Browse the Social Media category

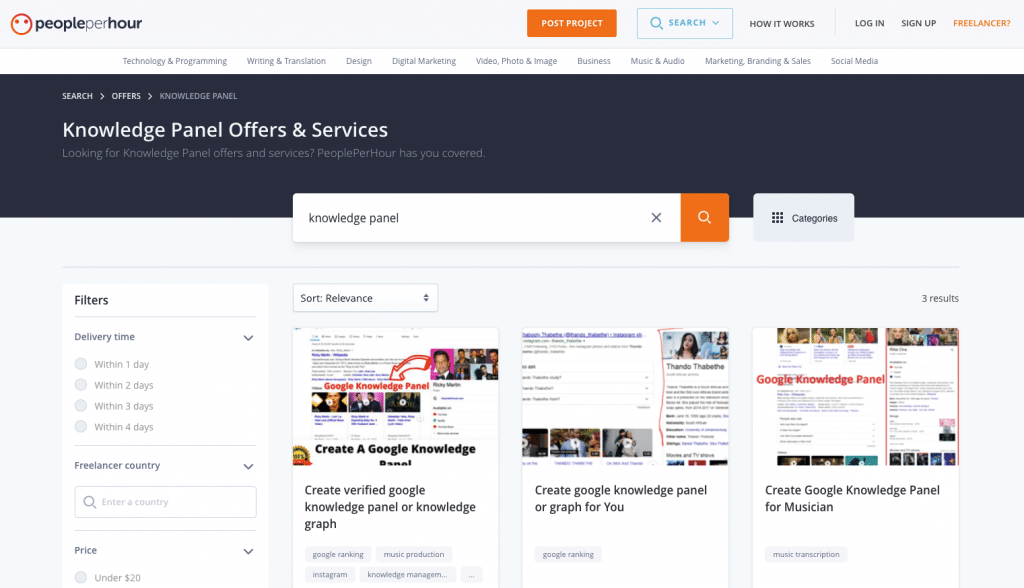[854, 61]
